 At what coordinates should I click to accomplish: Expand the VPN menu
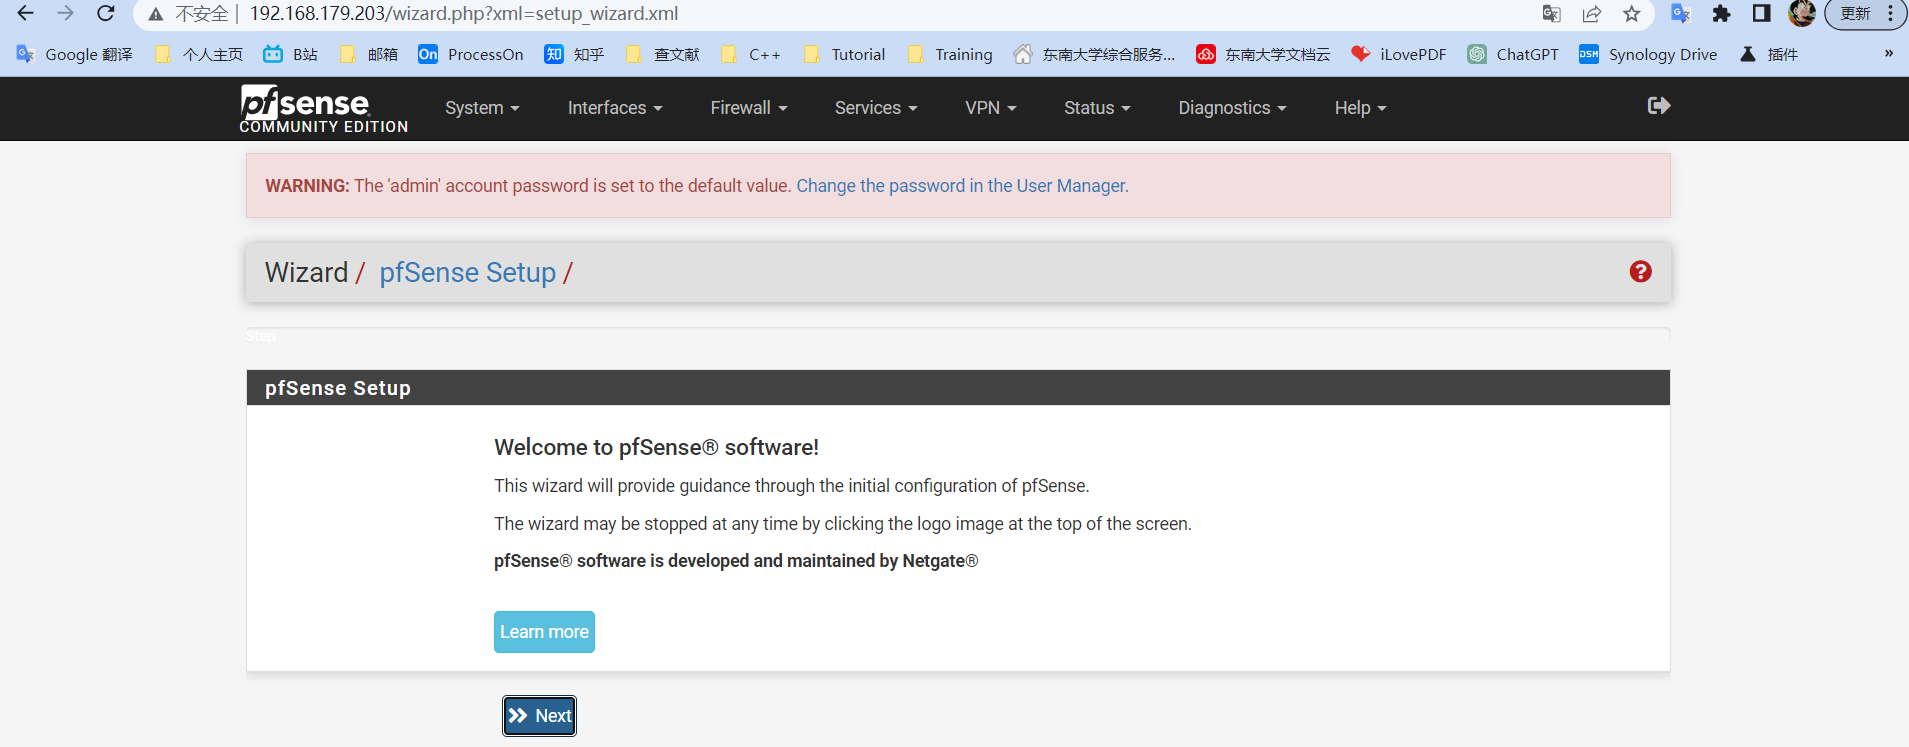pyautogui.click(x=991, y=108)
